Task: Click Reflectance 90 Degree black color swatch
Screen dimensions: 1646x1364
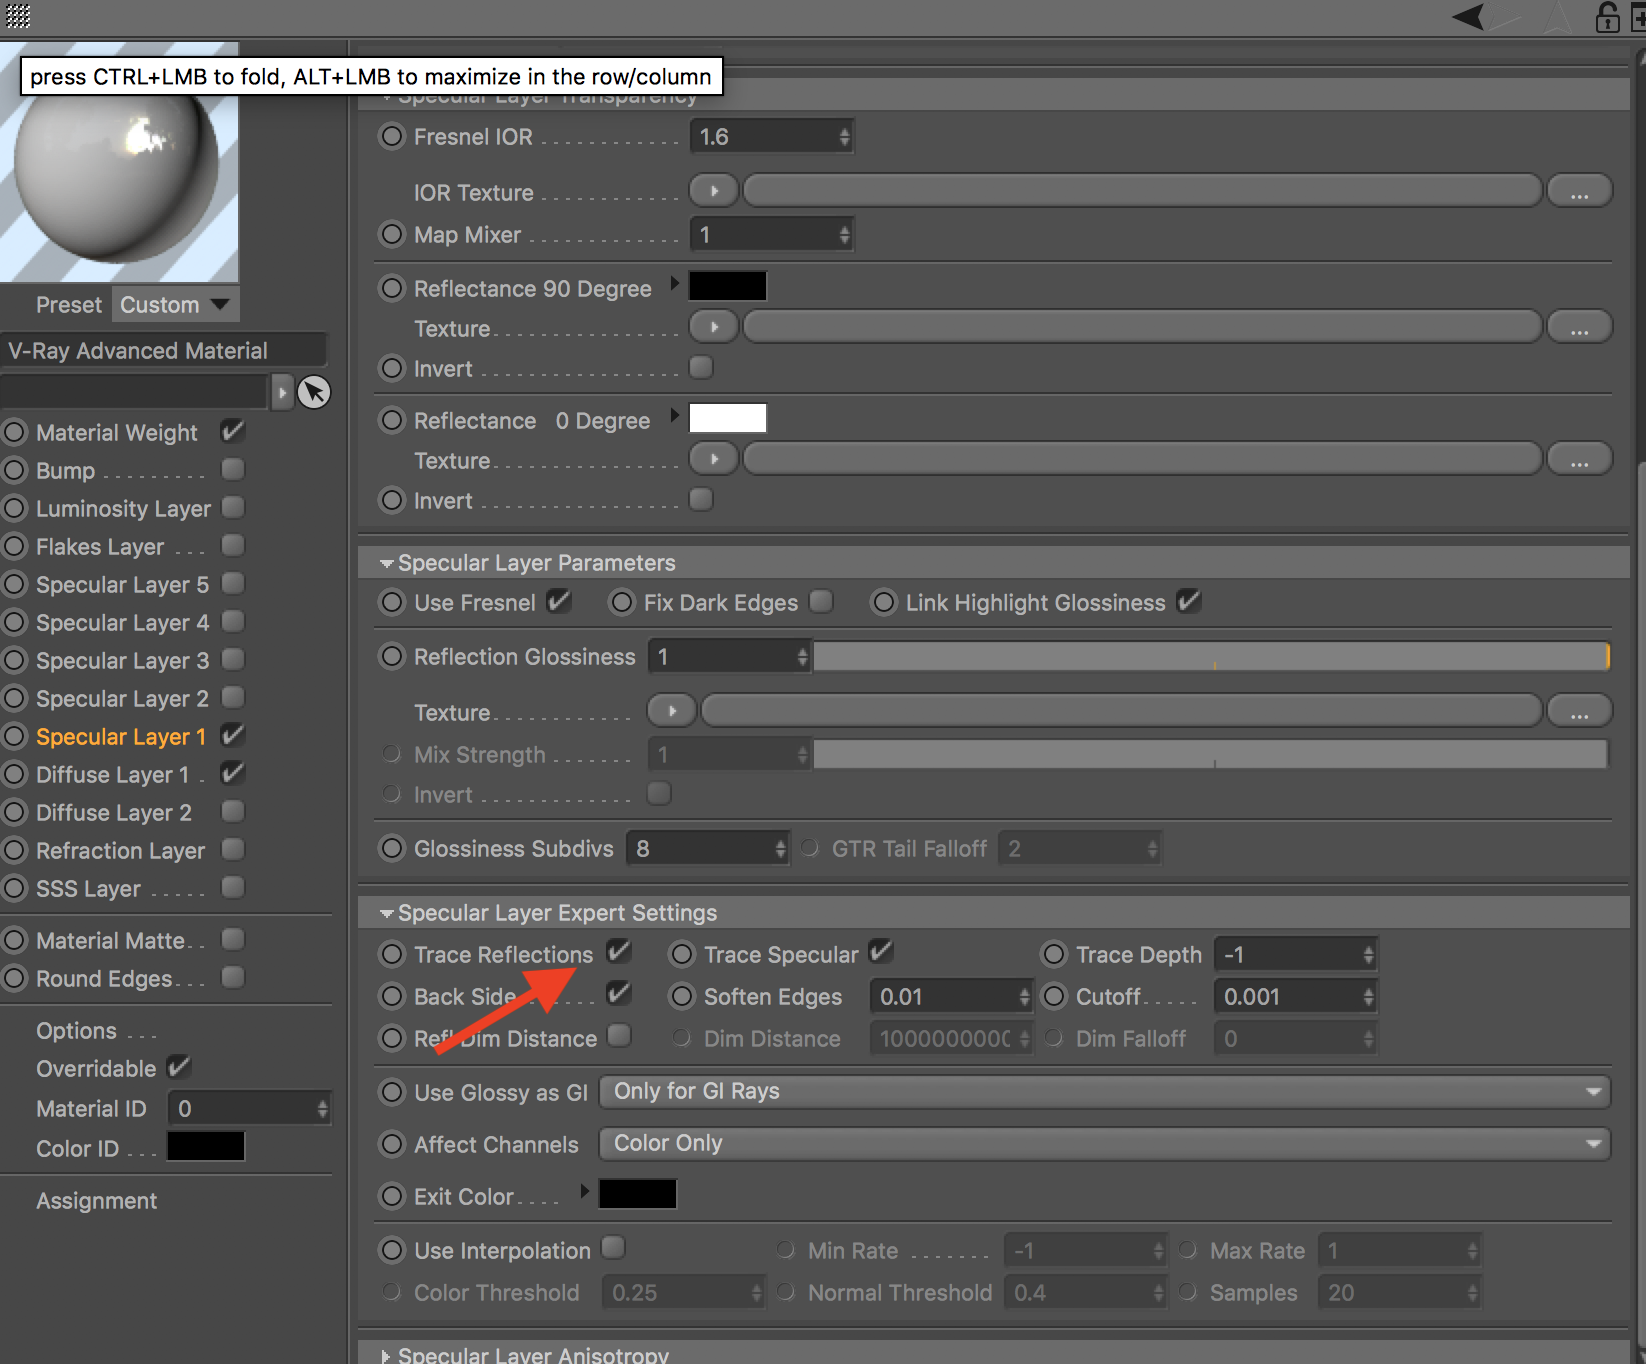Action: 728,286
